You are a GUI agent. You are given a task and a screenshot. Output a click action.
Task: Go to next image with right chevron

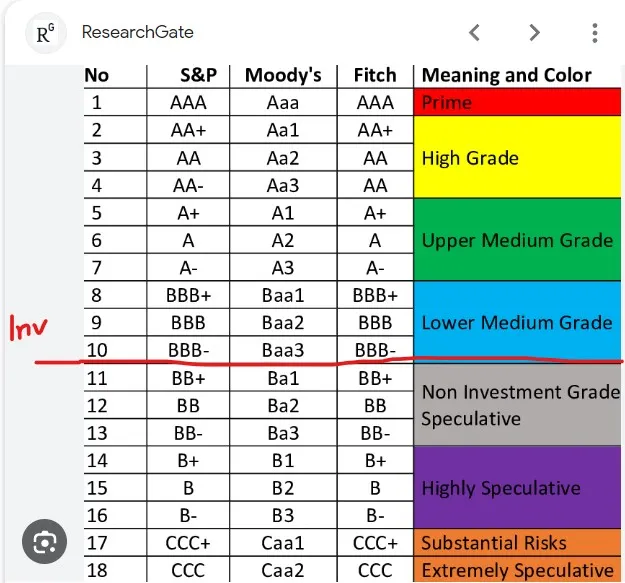point(534,33)
